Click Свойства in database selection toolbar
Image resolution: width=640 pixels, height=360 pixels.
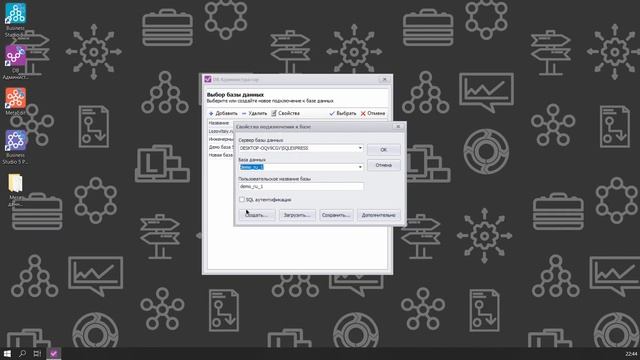pyautogui.click(x=285, y=113)
